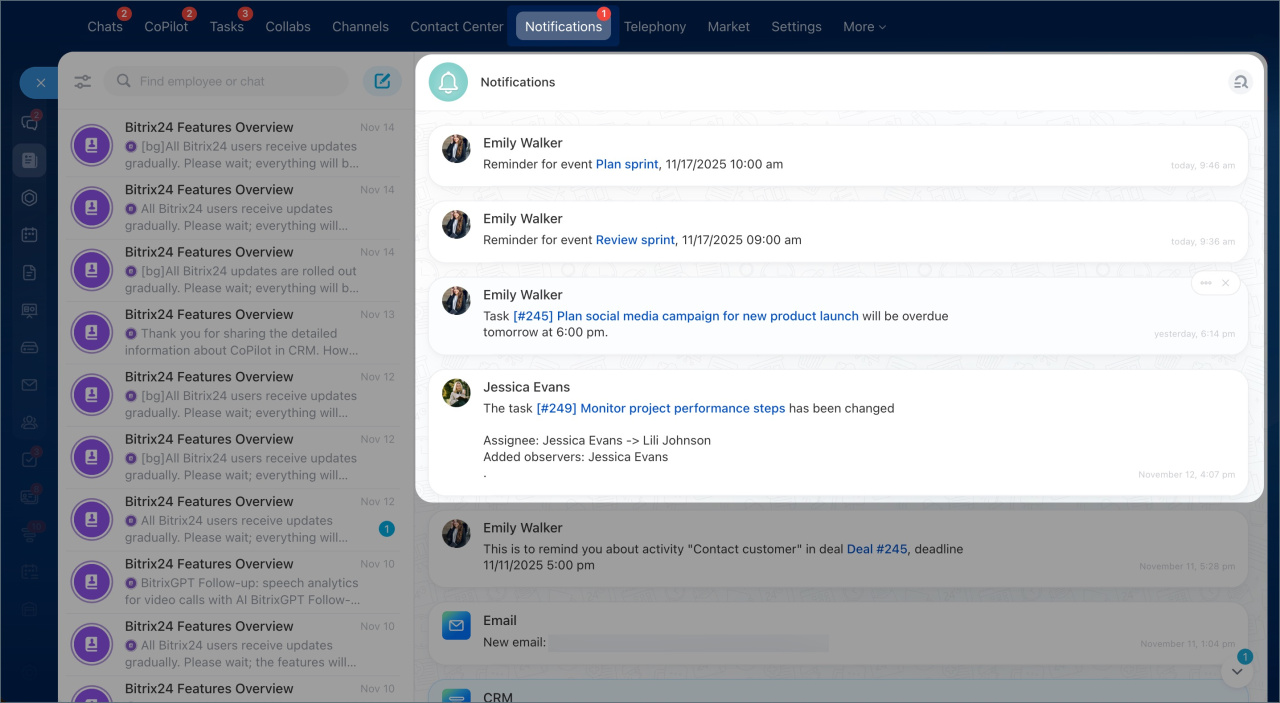
Task: Click the scroll-down chevron button with badge
Action: click(1237, 671)
